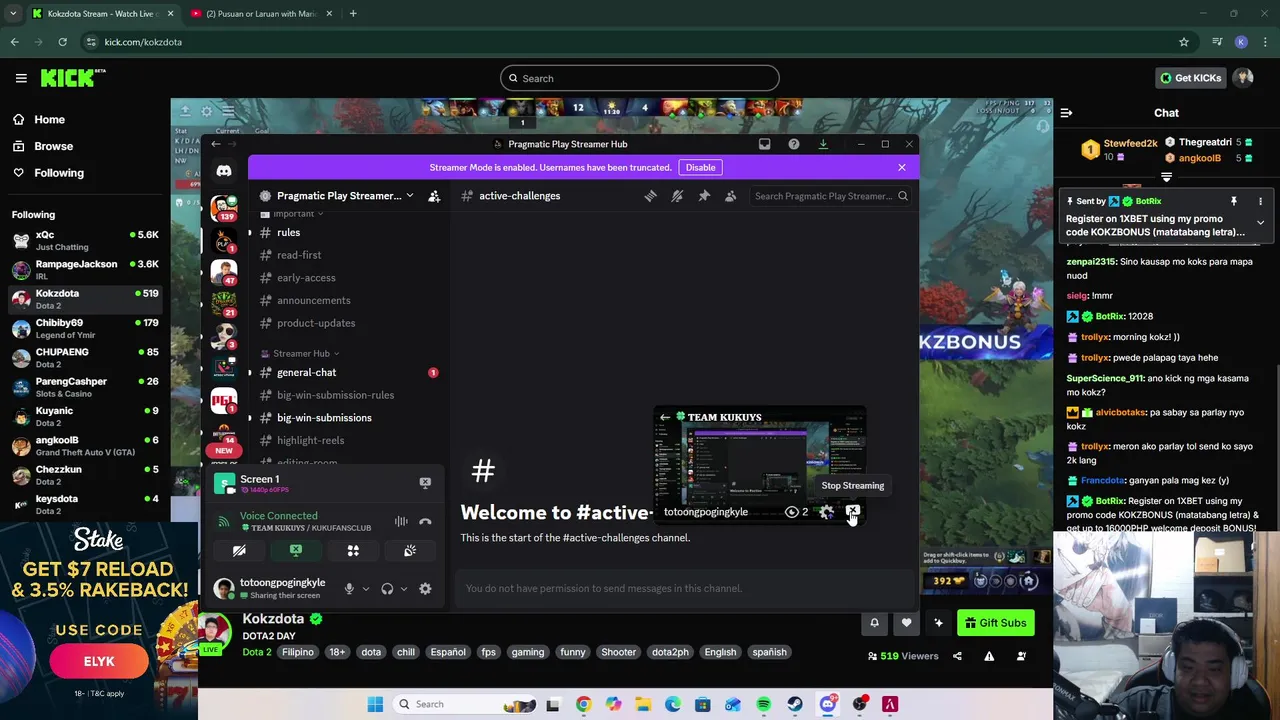The image size is (1280, 720).
Task: Open microphone input options arrow
Action: click(x=365, y=589)
